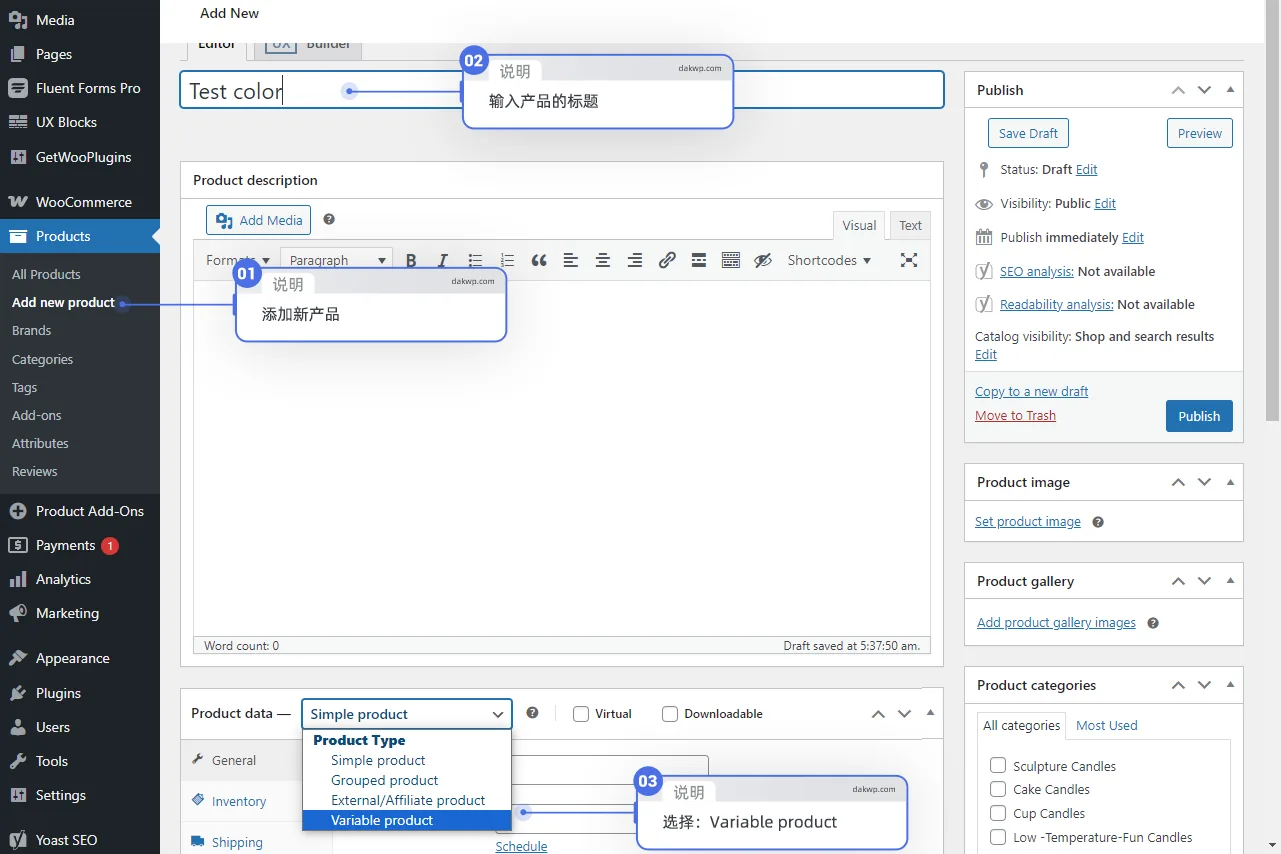The image size is (1281, 854).
Task: Insert Read More tag icon
Action: click(699, 260)
